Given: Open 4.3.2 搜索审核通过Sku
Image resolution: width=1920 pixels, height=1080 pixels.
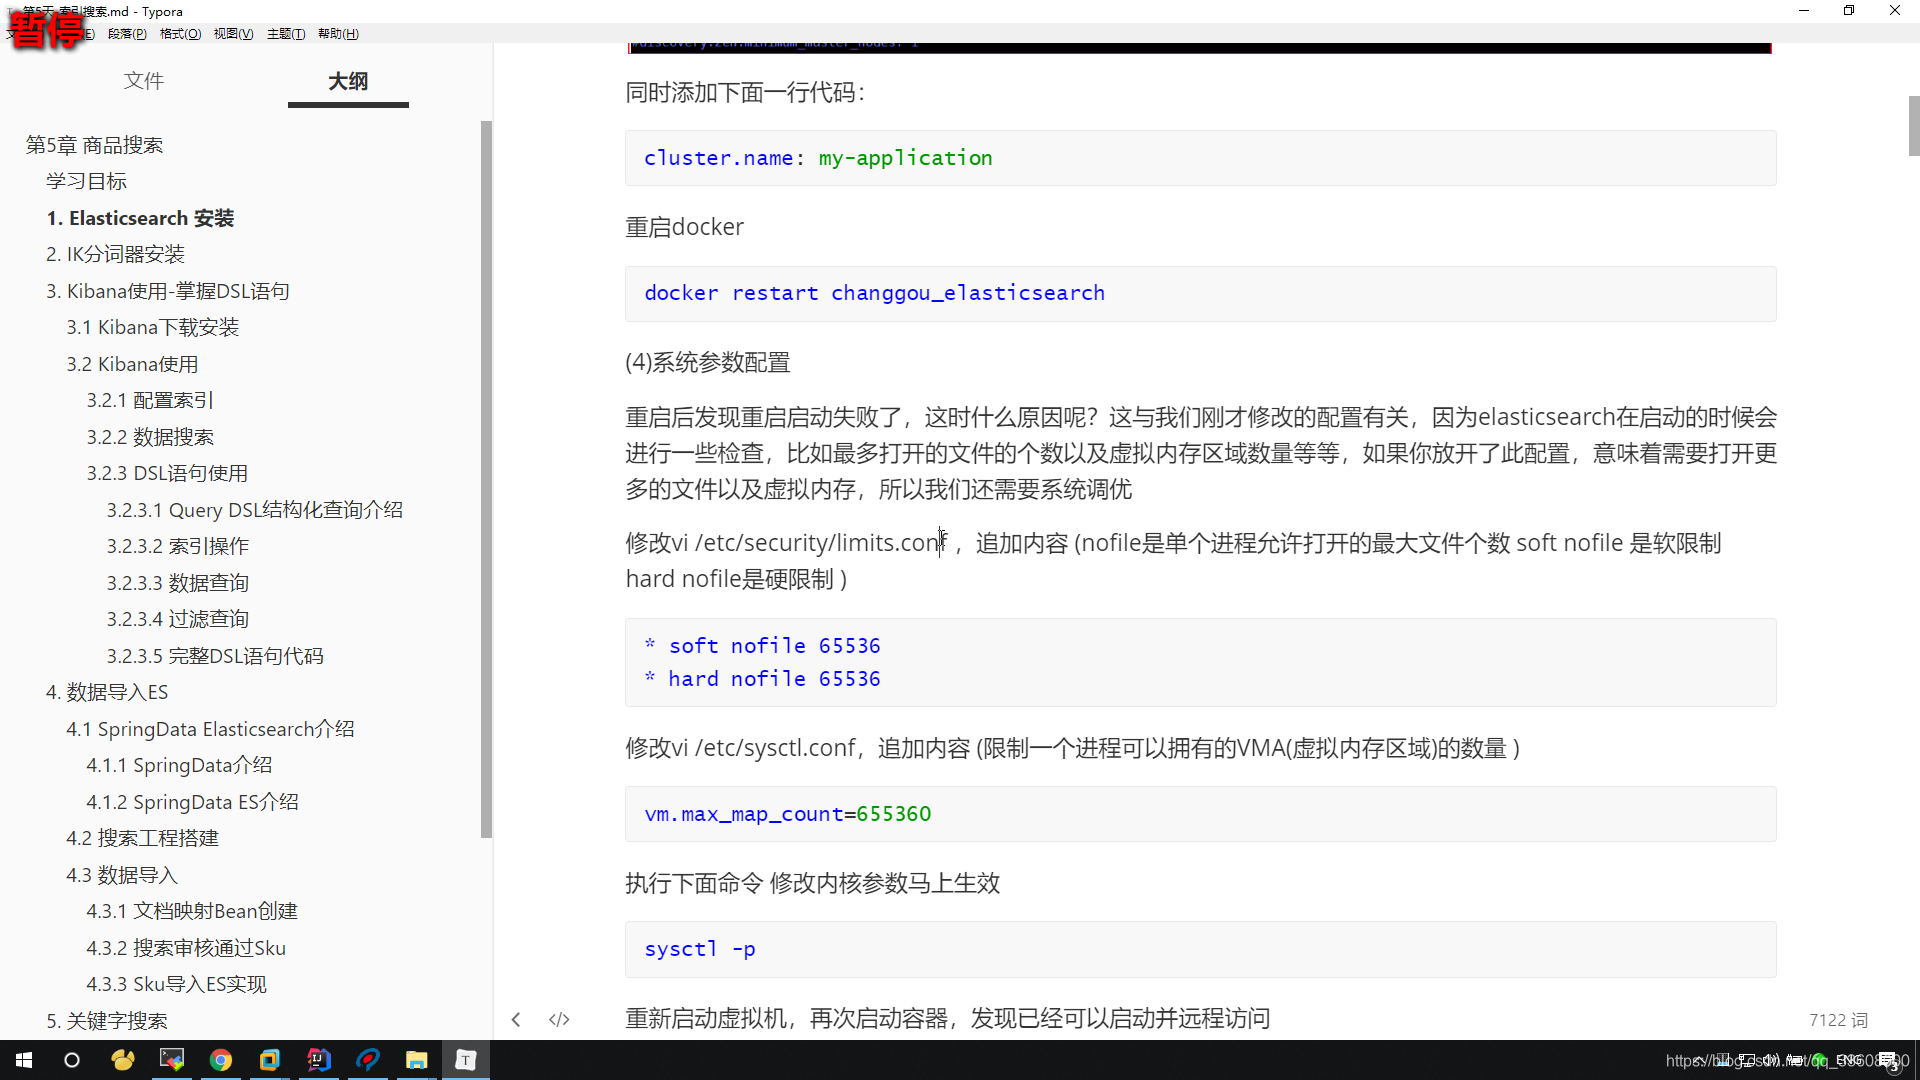Looking at the screenshot, I should tap(186, 948).
